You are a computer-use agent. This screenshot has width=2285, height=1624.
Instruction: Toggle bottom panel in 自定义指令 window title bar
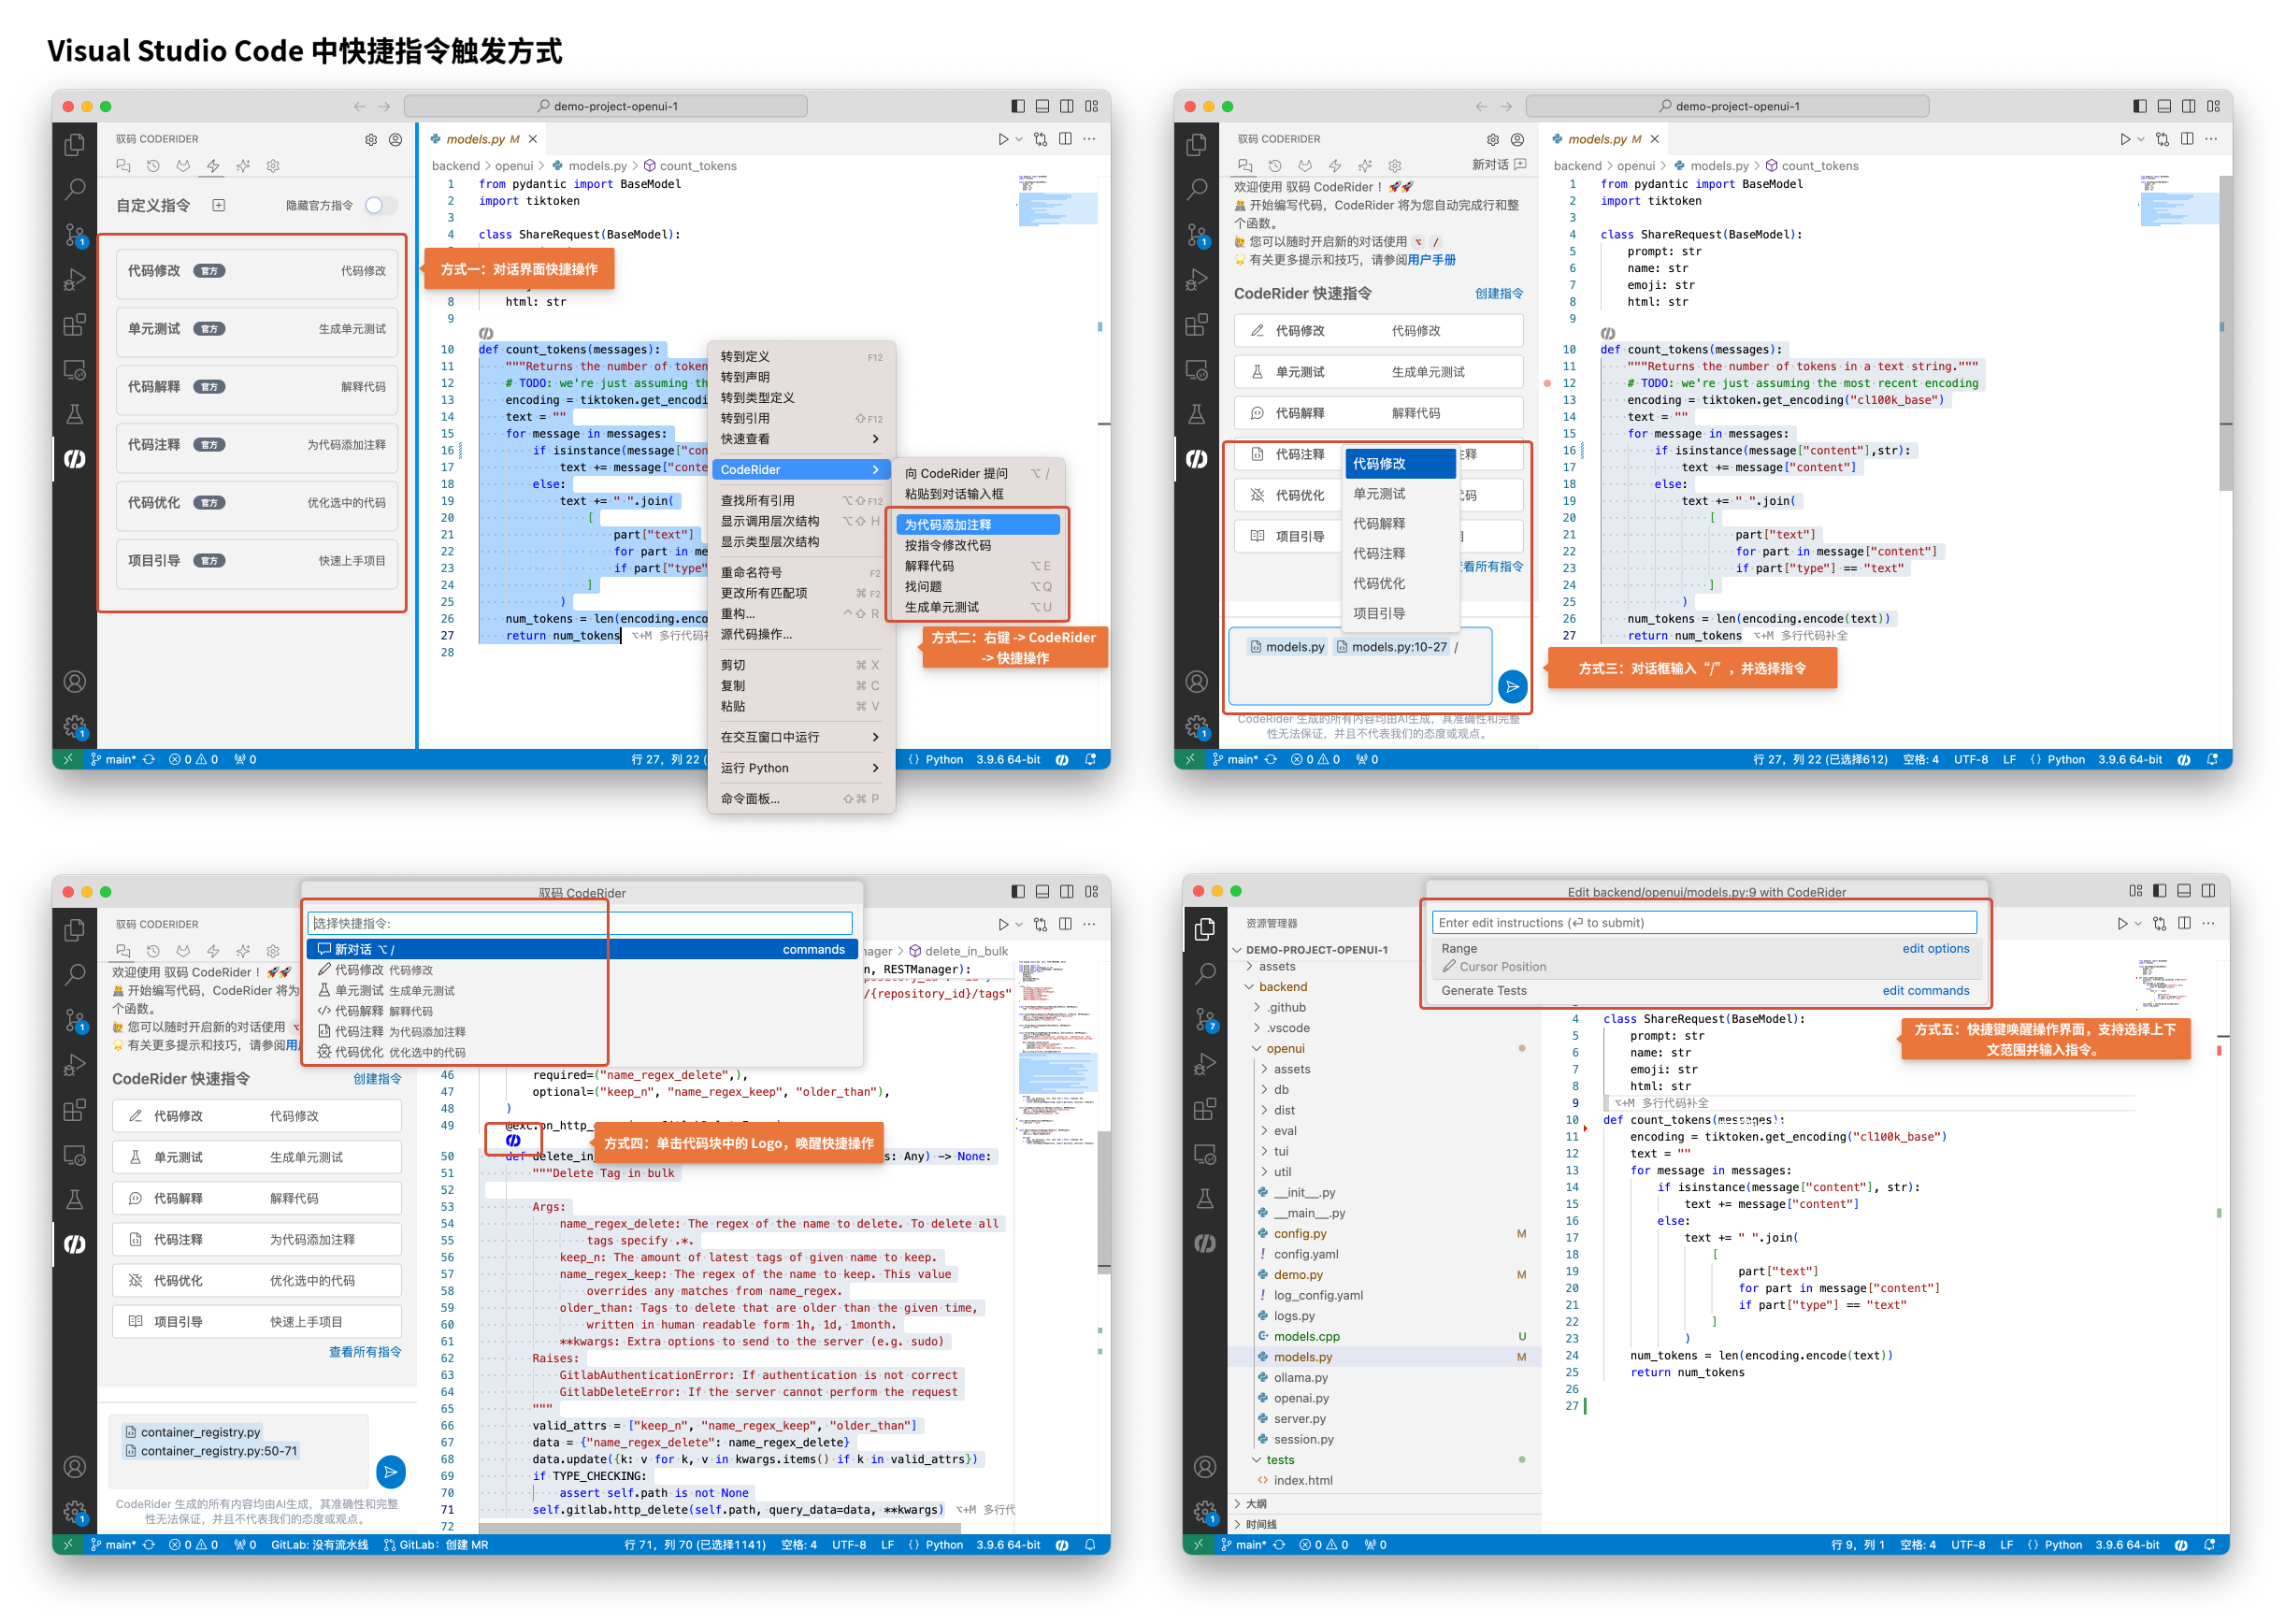point(1042,106)
